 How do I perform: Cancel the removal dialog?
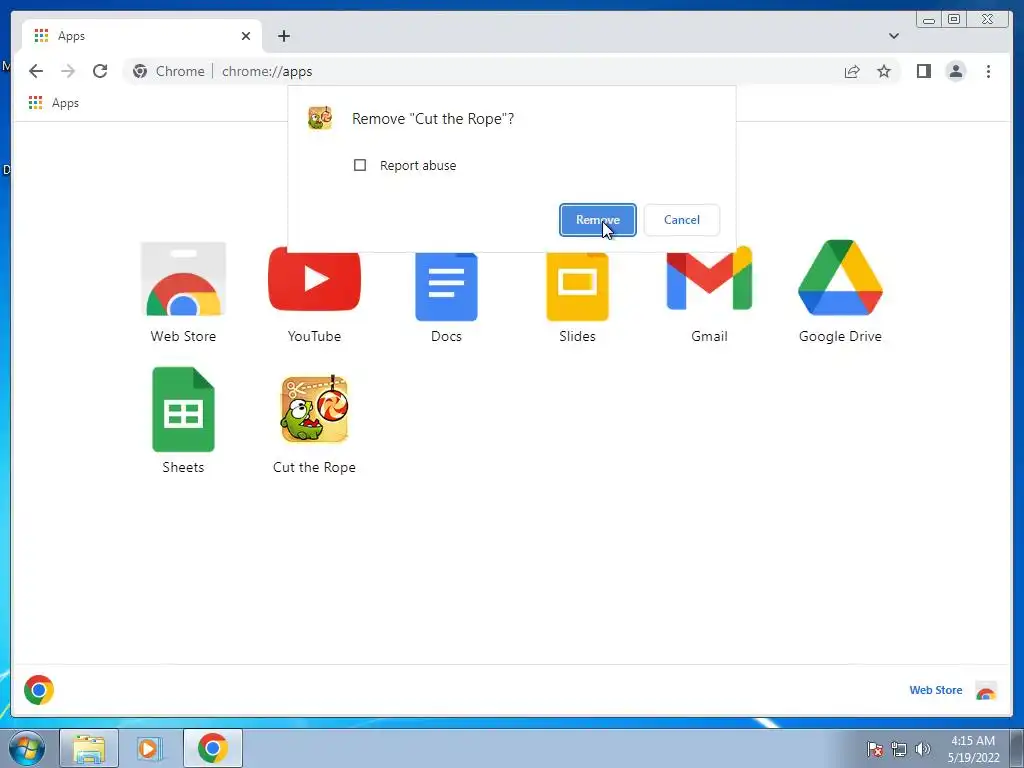682,220
